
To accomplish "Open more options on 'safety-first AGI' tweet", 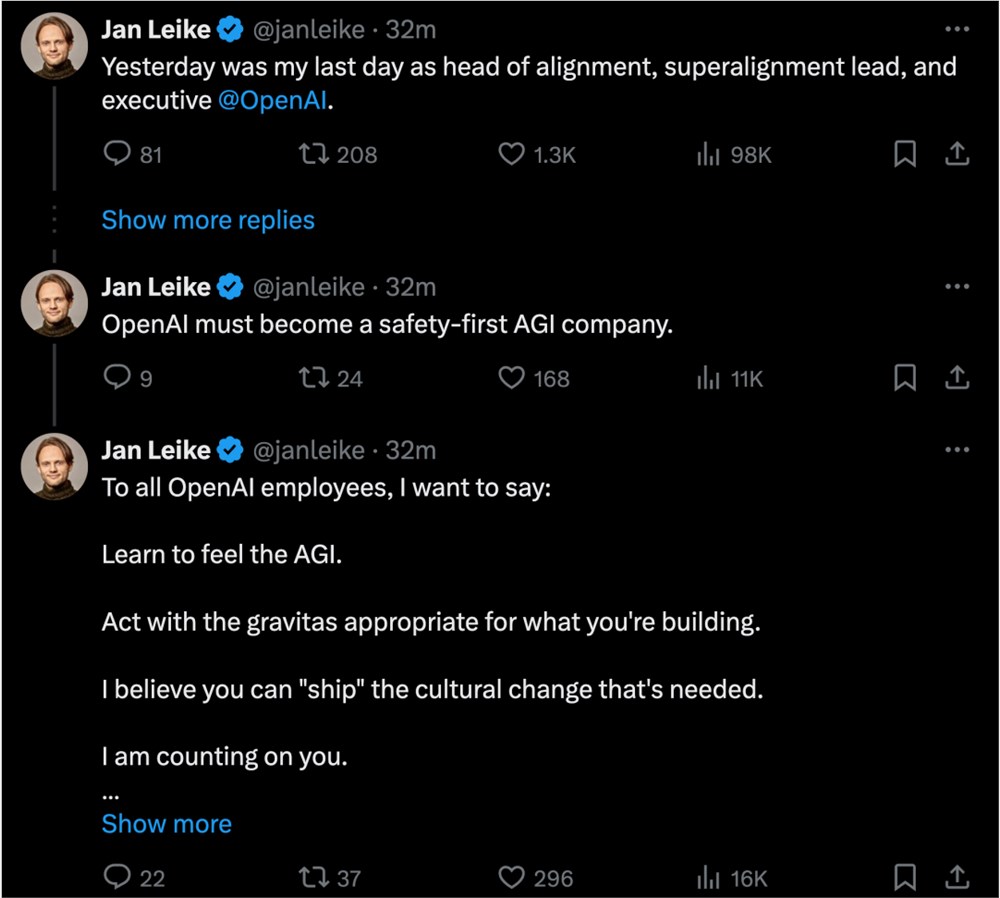I will point(956,287).
